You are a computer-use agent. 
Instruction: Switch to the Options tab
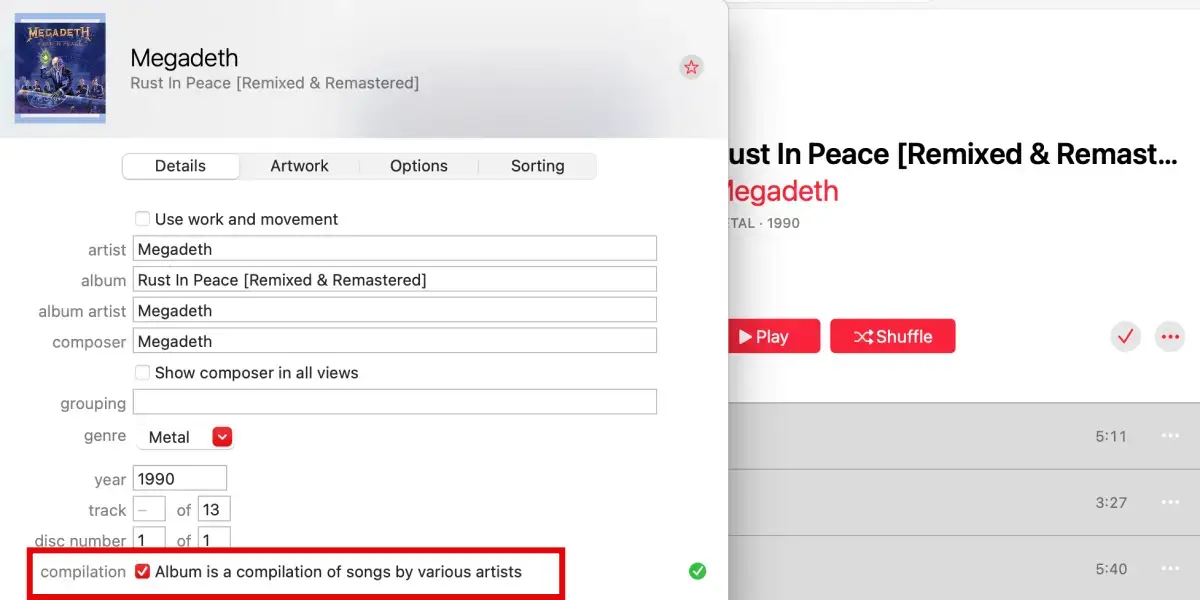click(419, 166)
